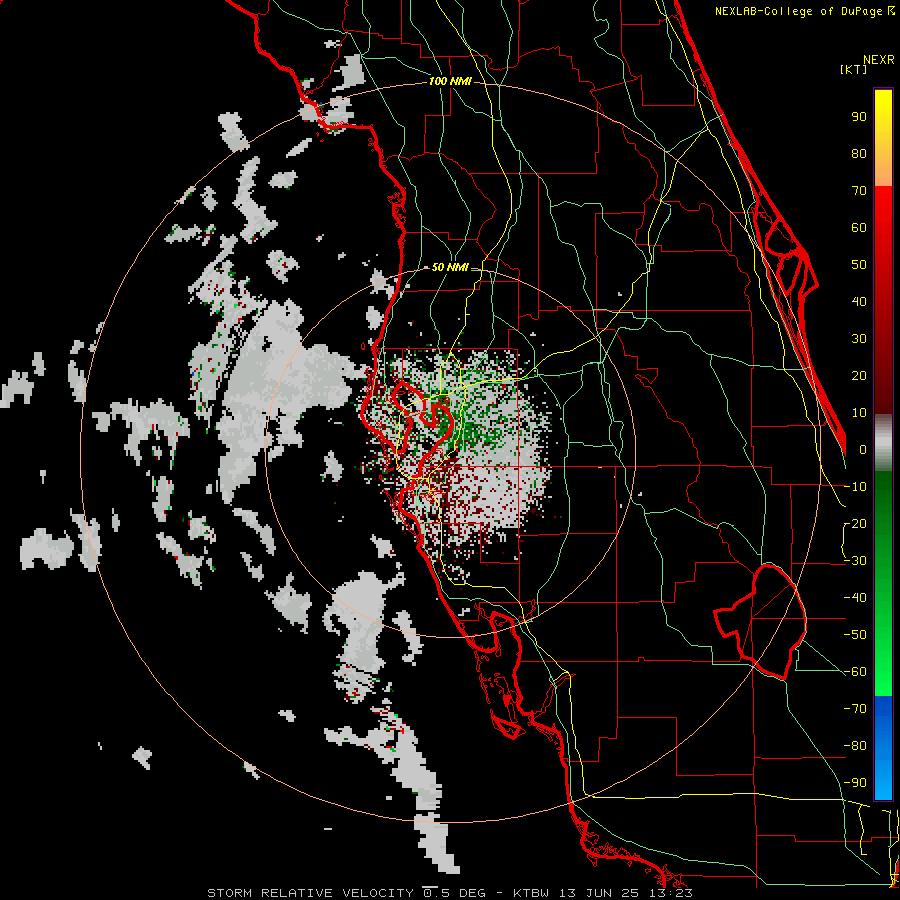Click the positive 60 knot scale label
The image size is (900, 900).
pyautogui.click(x=859, y=227)
